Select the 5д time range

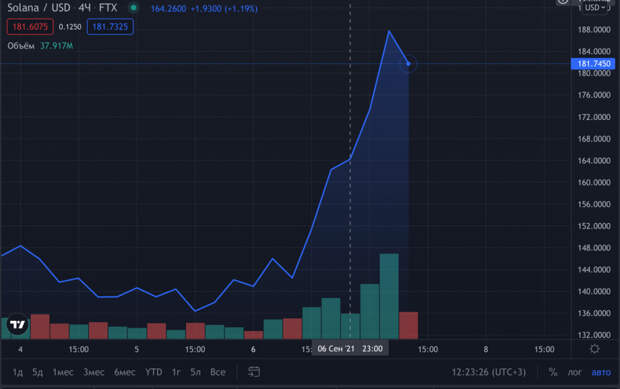(38, 372)
